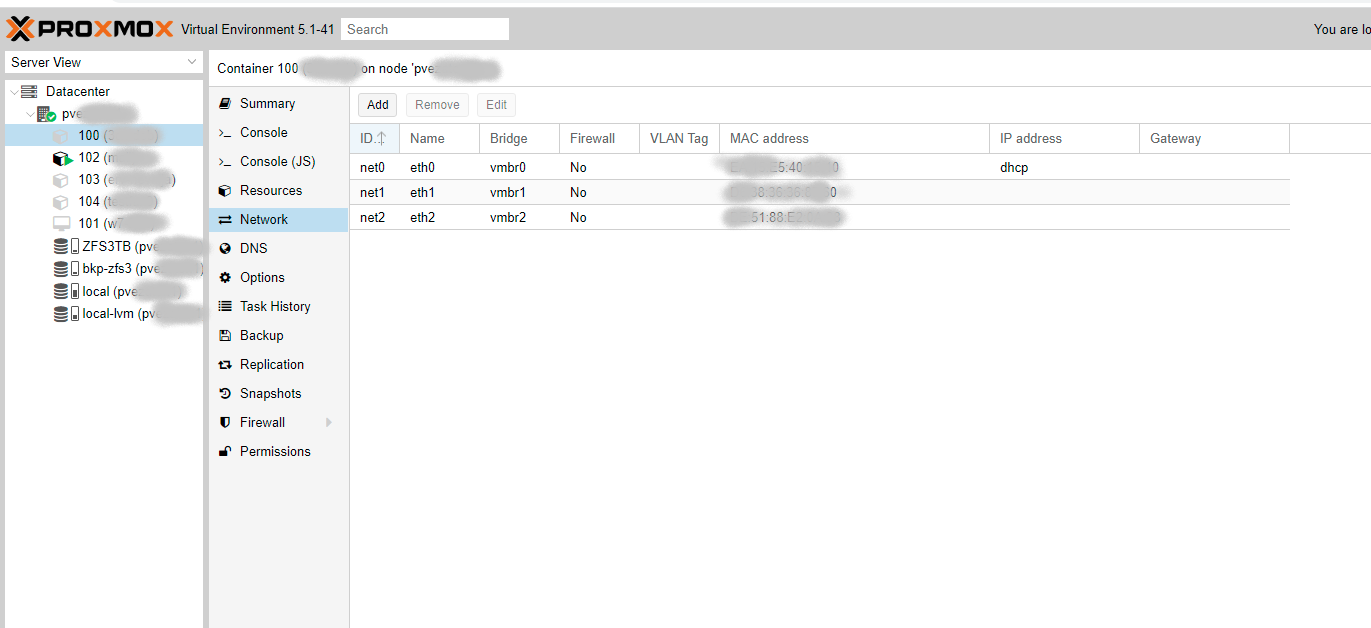The height and width of the screenshot is (628, 1371).
Task: Click the Proxmox logo icon
Action: (20, 29)
